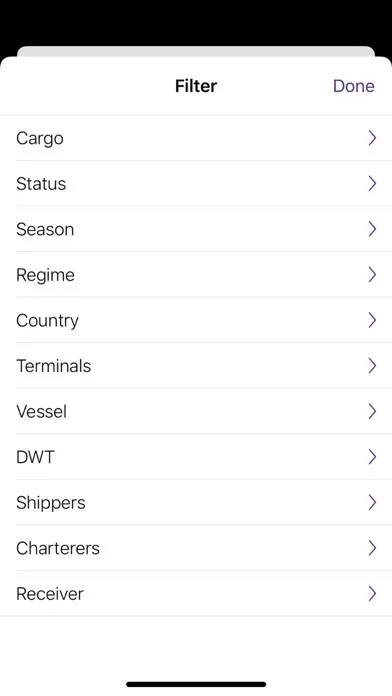Open the Cargo filter option
The width and height of the screenshot is (392, 696).
coord(196,138)
